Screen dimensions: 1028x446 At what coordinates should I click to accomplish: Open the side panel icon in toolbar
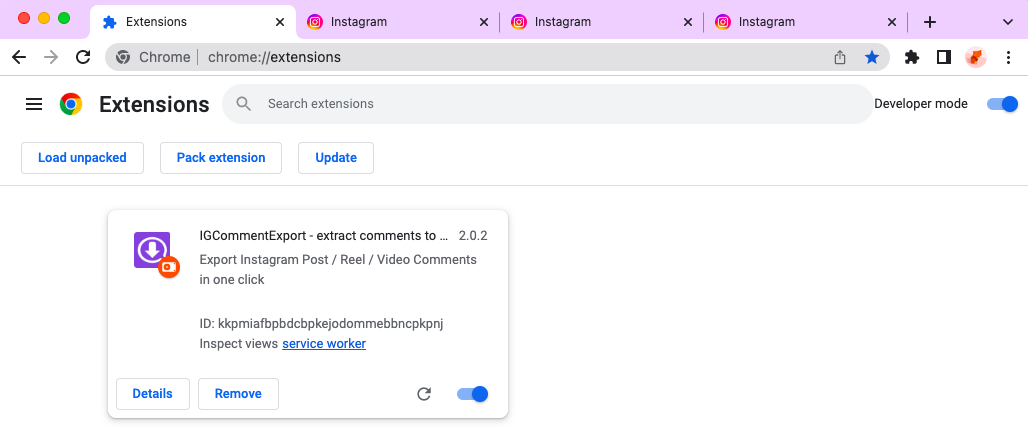(x=943, y=58)
